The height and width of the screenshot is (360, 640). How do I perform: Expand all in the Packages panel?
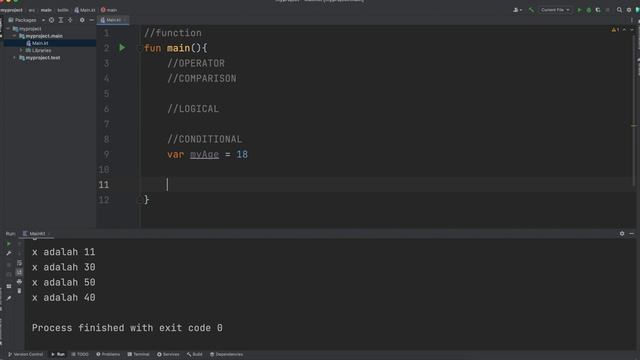click(x=61, y=20)
